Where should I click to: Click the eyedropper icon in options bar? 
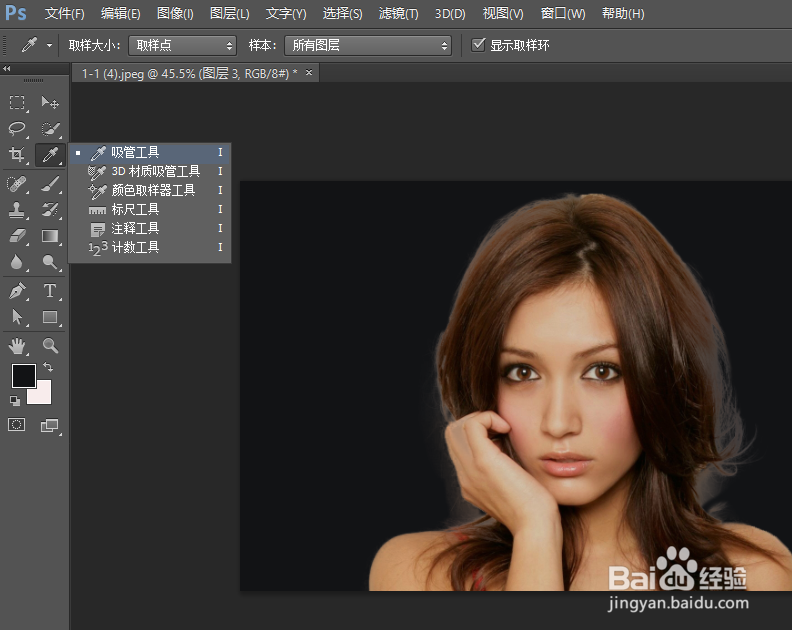(29, 45)
